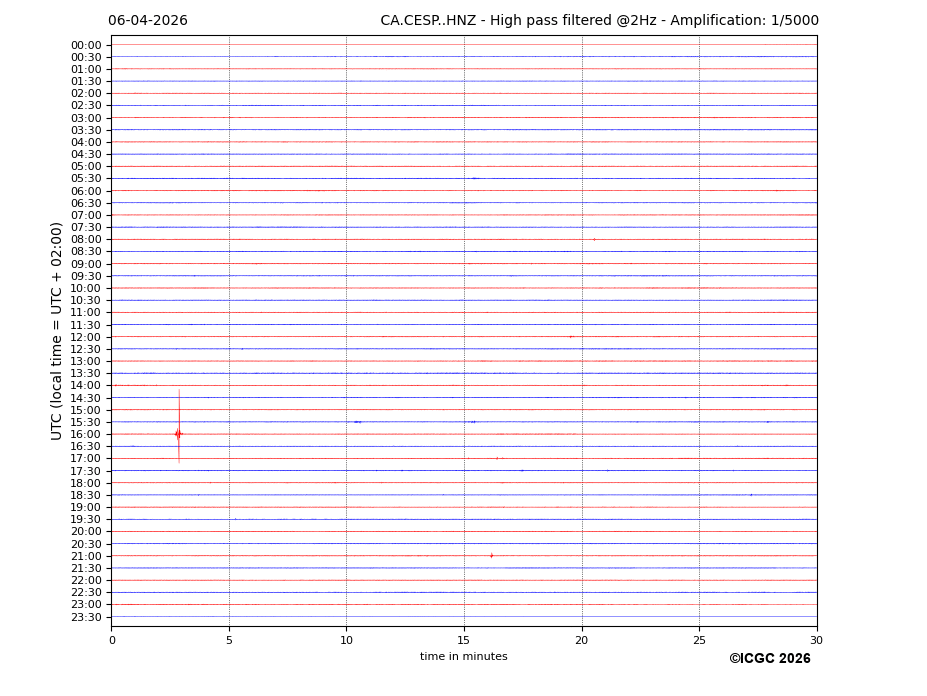The height and width of the screenshot is (696, 927).
Task: Click the UTC local time y-axis label
Action: pos(58,331)
